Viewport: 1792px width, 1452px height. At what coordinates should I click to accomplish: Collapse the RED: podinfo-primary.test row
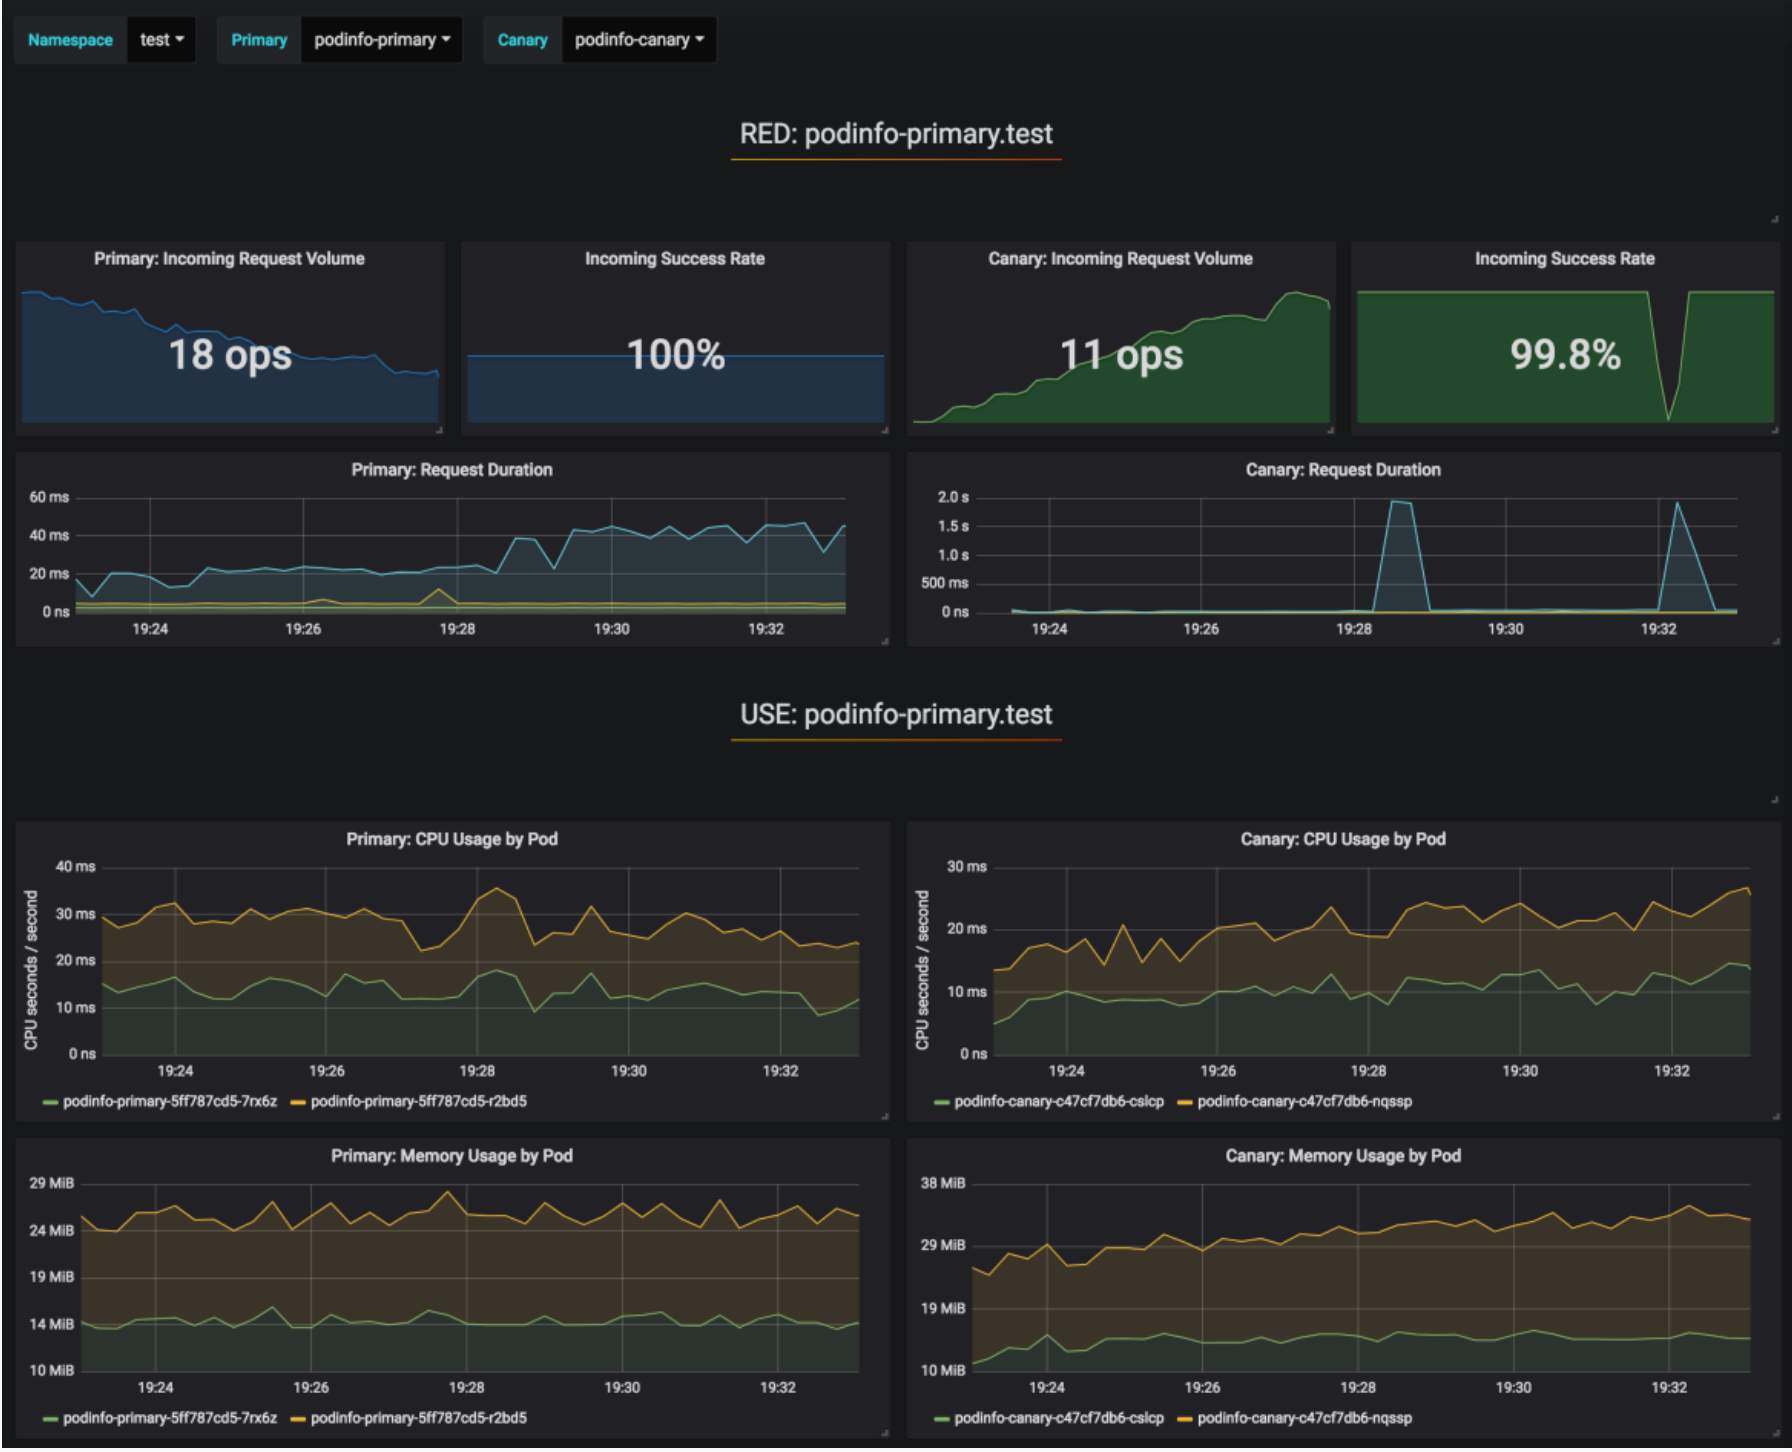(x=896, y=134)
